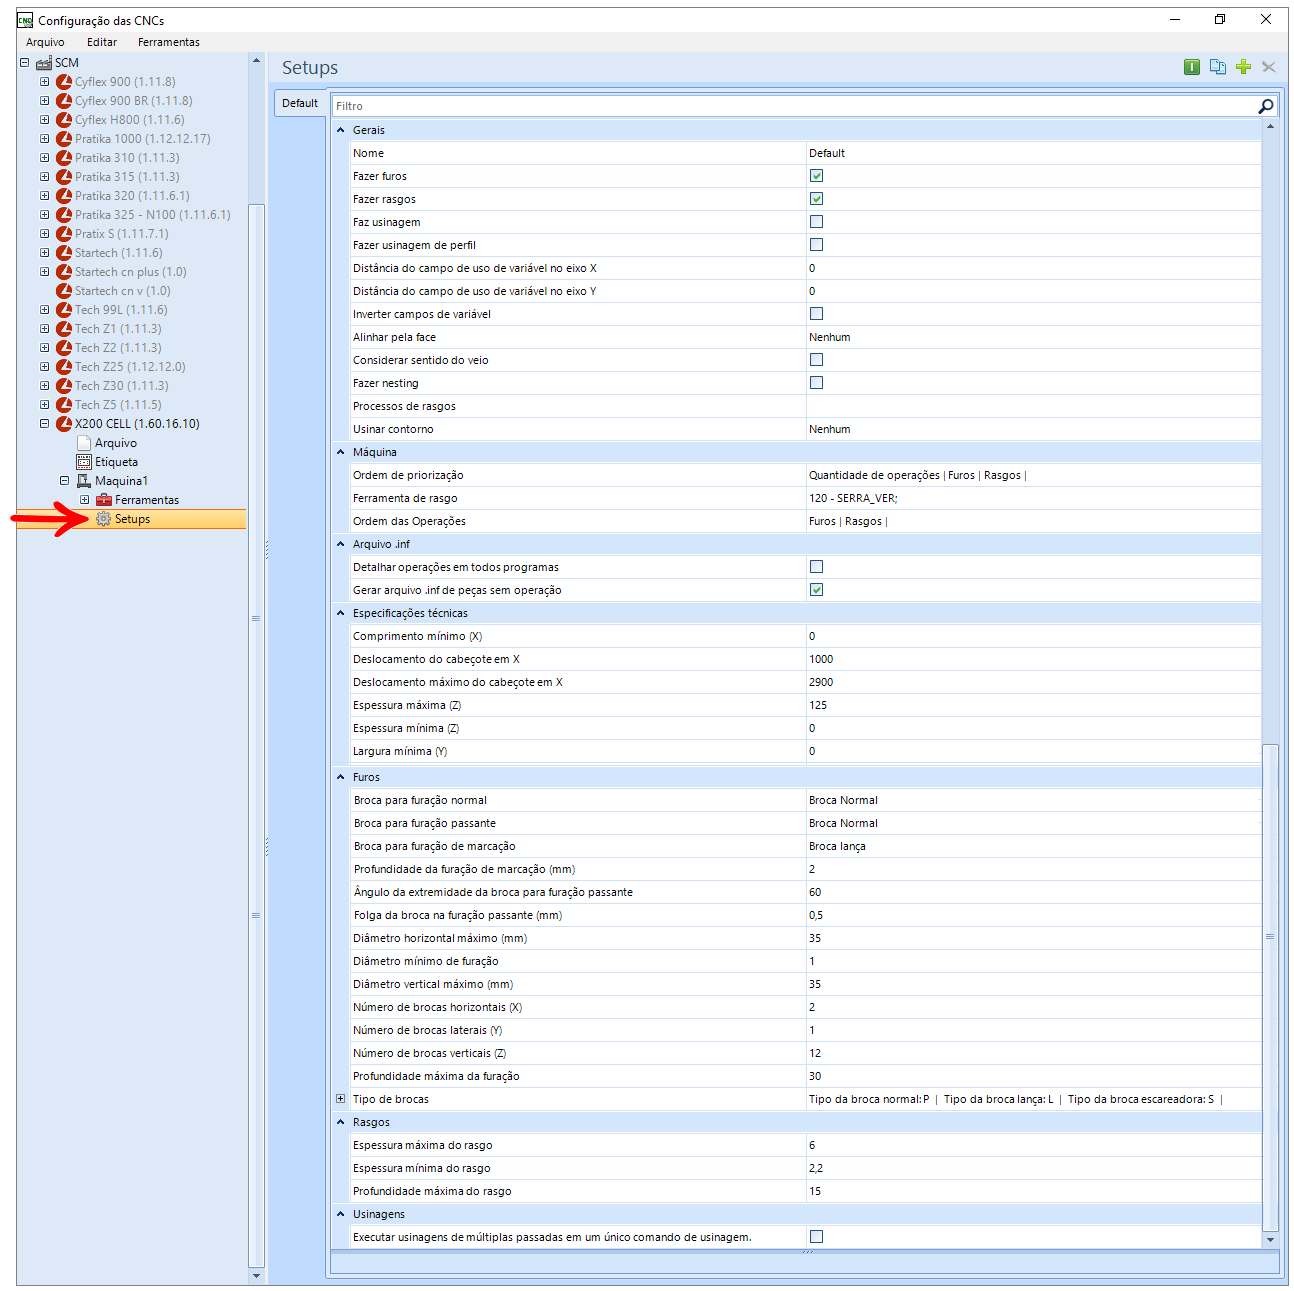Click the SCM factory root icon
Screen dimensions: 1294x1291
coord(43,63)
